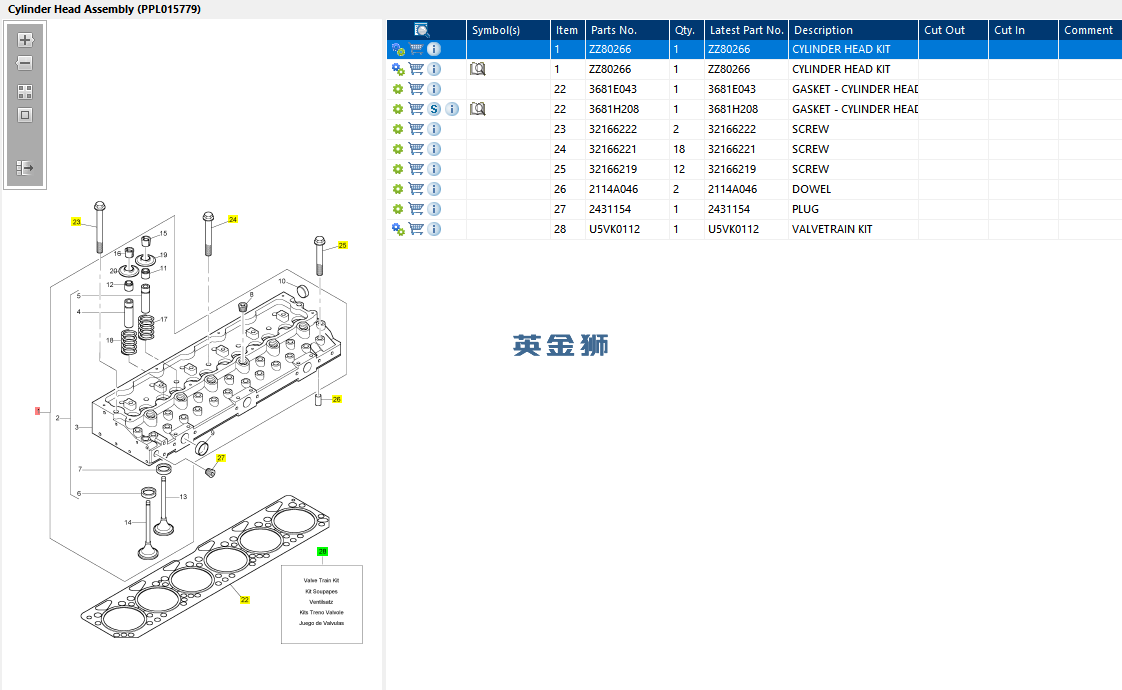Click book-magnifier symbol in second ZZ80266 row
The width and height of the screenshot is (1122, 690).
pos(477,69)
